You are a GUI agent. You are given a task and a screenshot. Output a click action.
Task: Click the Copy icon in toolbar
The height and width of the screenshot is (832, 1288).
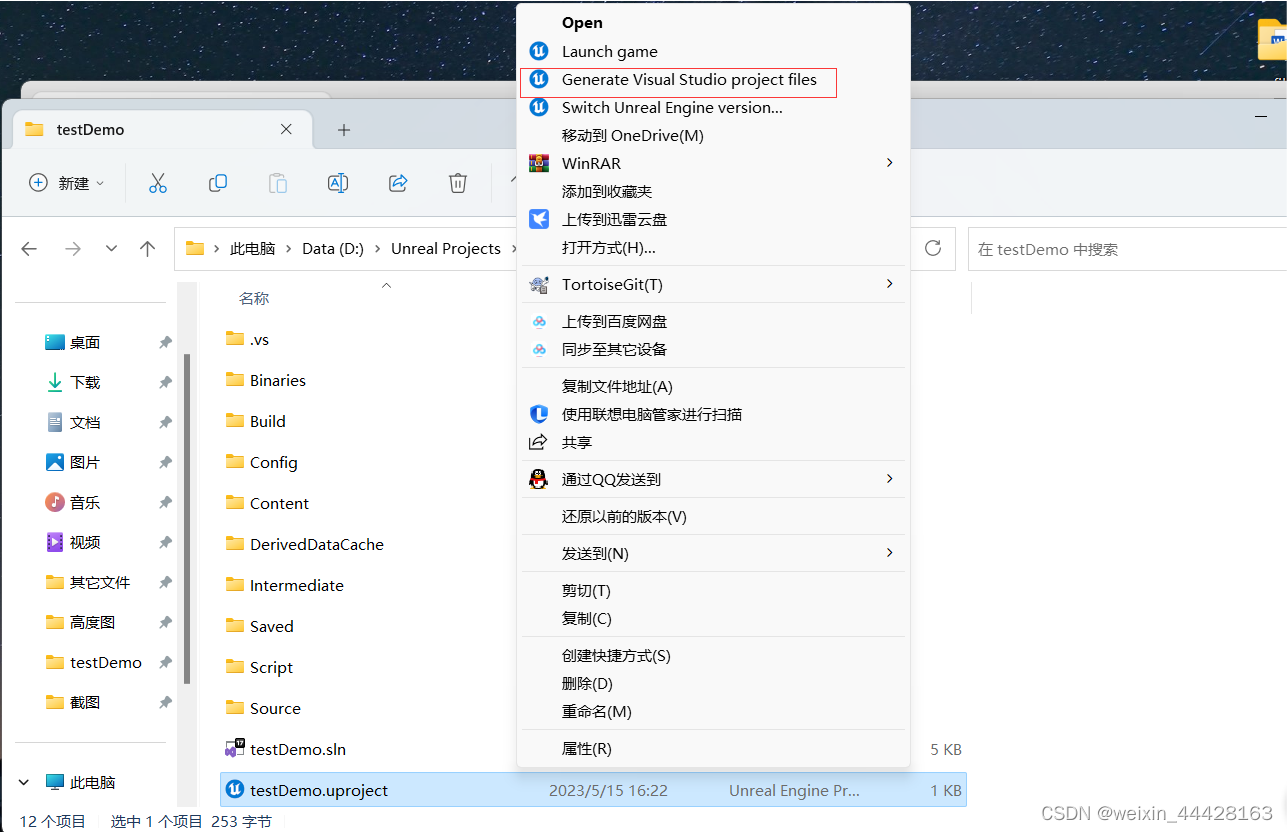coord(217,183)
